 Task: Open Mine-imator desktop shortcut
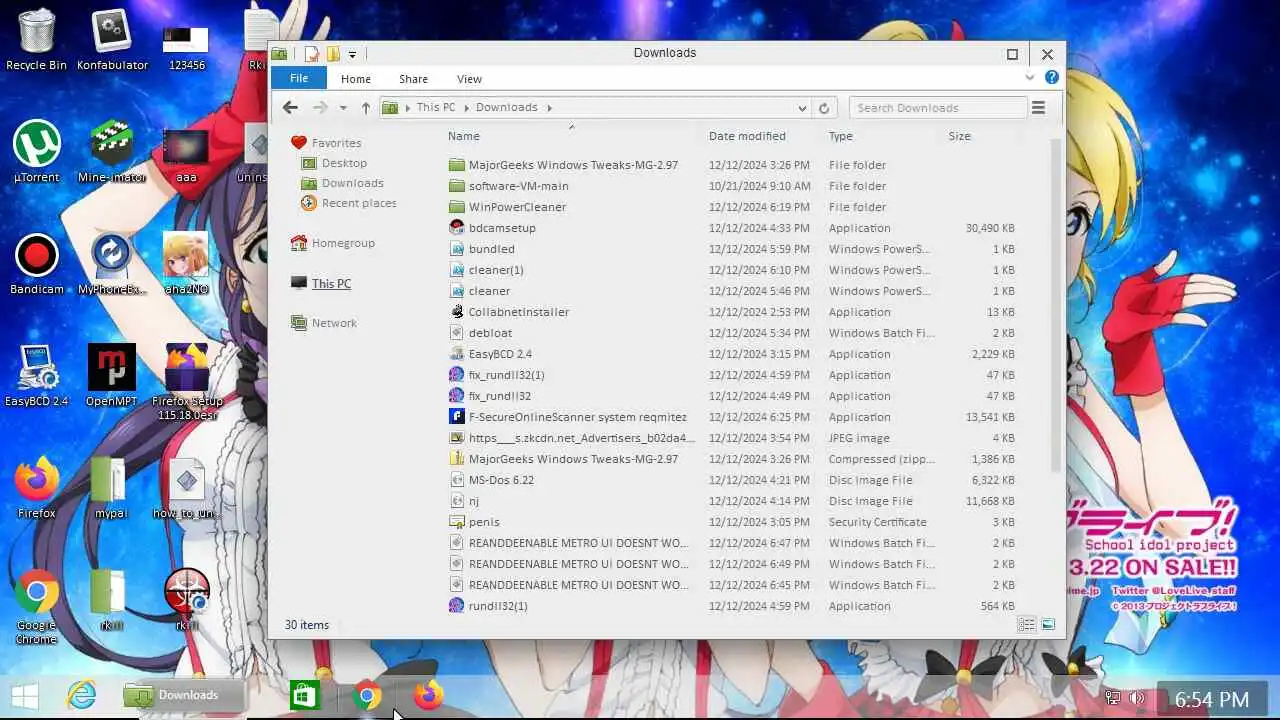[112, 152]
